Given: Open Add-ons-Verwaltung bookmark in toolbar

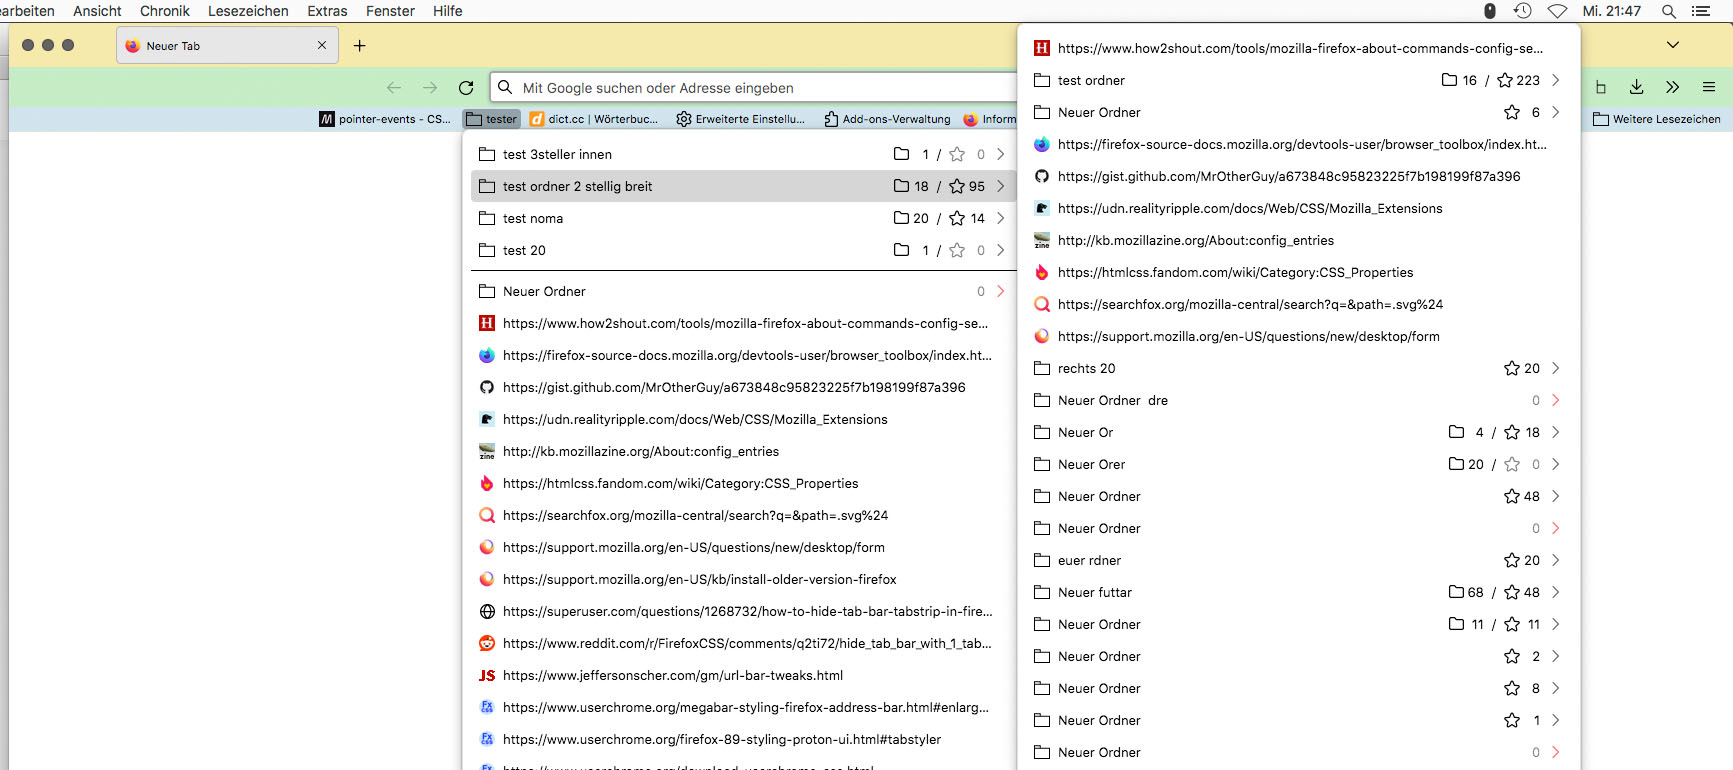Looking at the screenshot, I should (887, 119).
